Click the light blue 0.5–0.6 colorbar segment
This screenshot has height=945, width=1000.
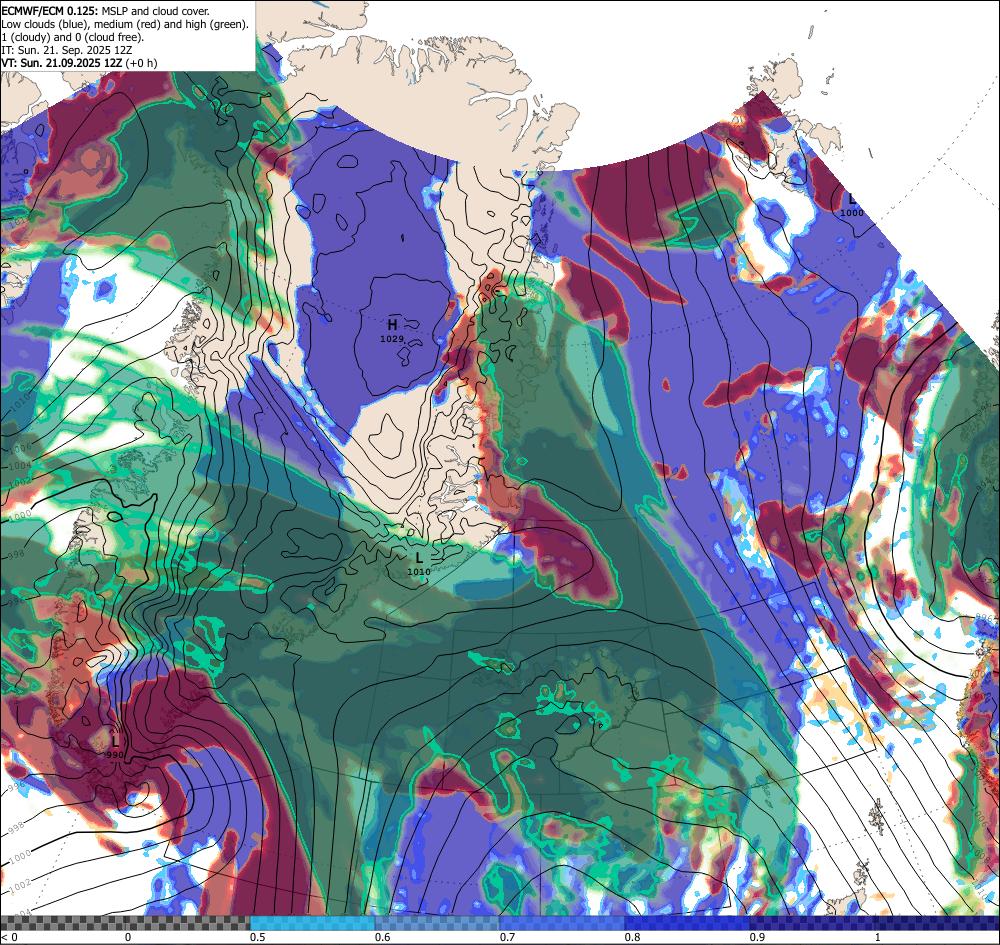(312, 923)
